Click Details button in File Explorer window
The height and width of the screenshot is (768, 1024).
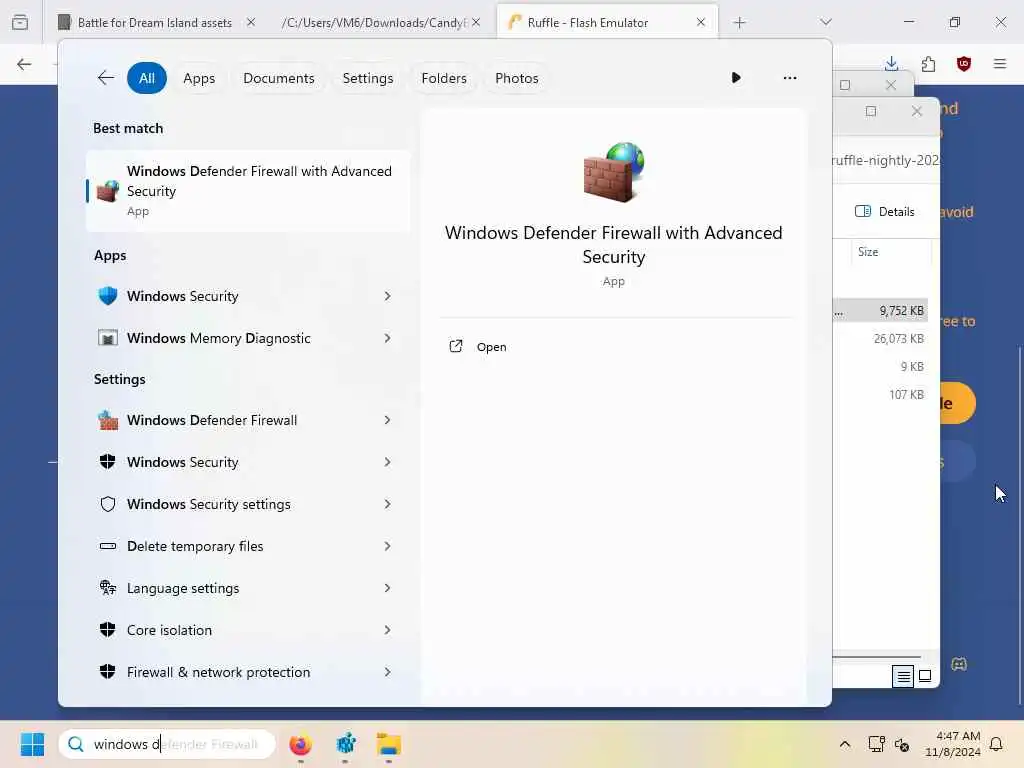(885, 211)
